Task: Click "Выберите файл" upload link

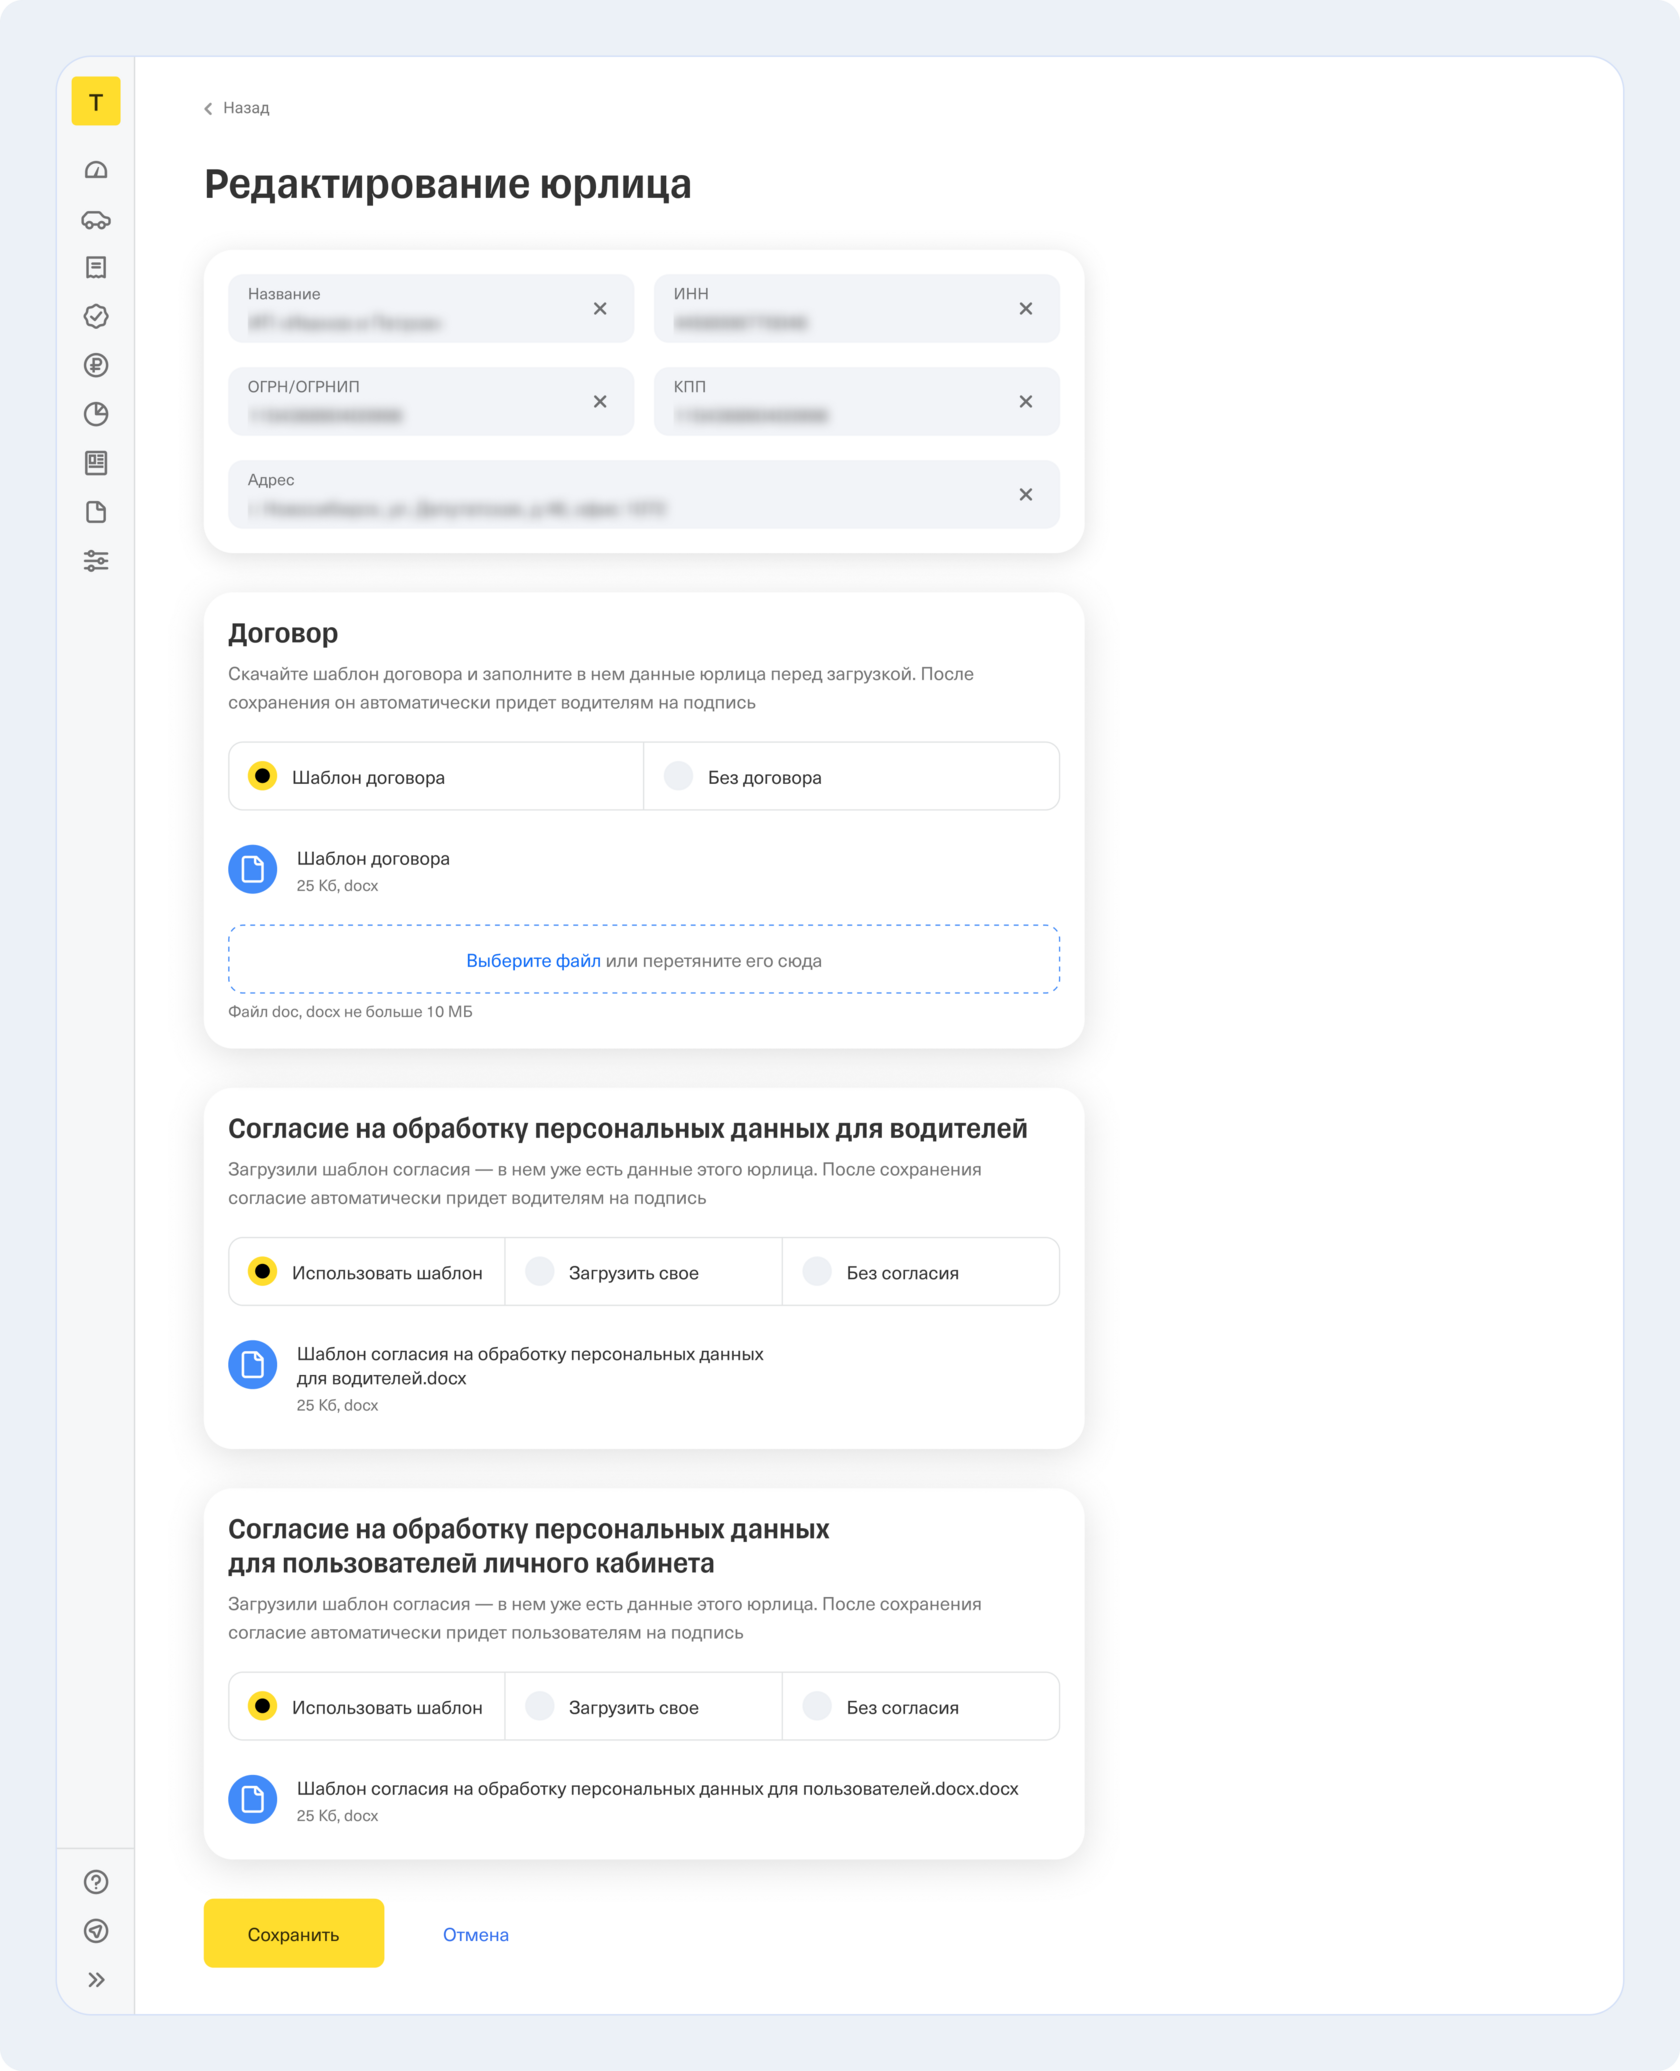Action: click(x=533, y=961)
